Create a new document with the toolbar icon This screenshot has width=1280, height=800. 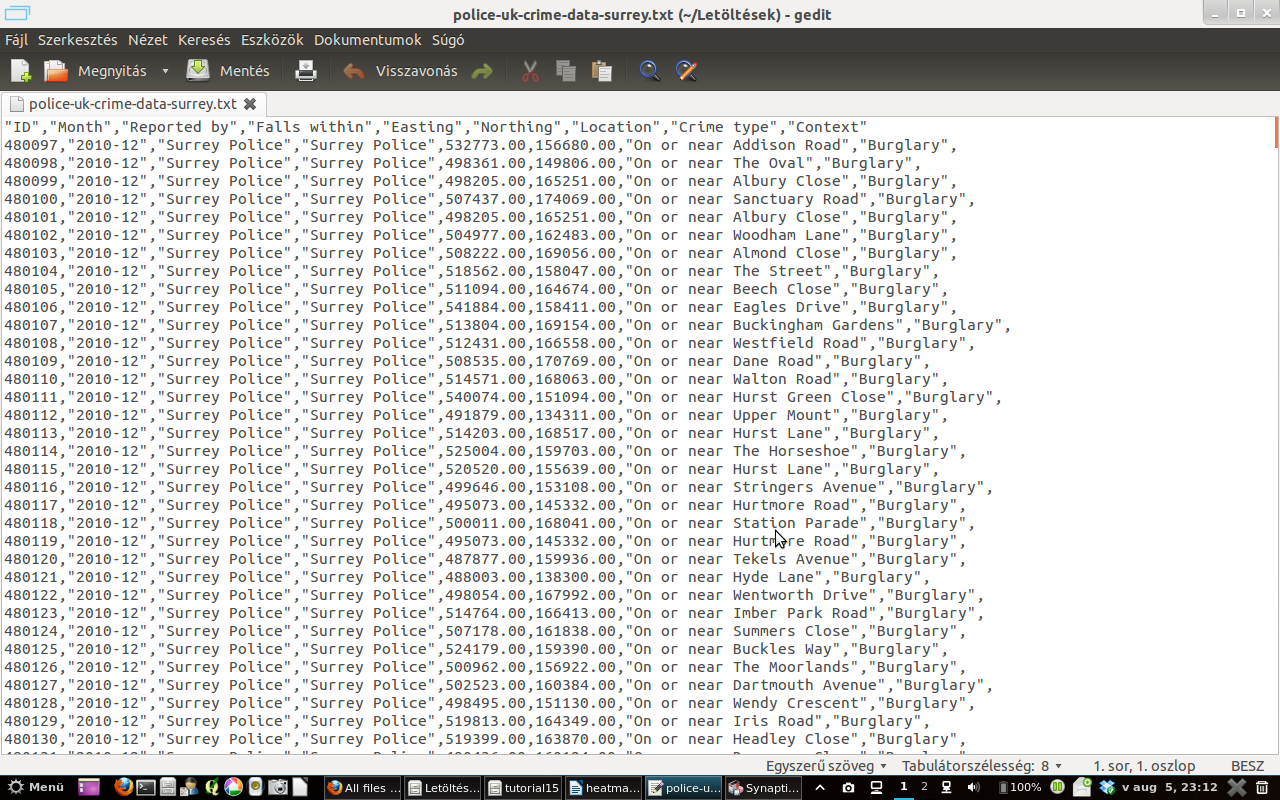[21, 71]
